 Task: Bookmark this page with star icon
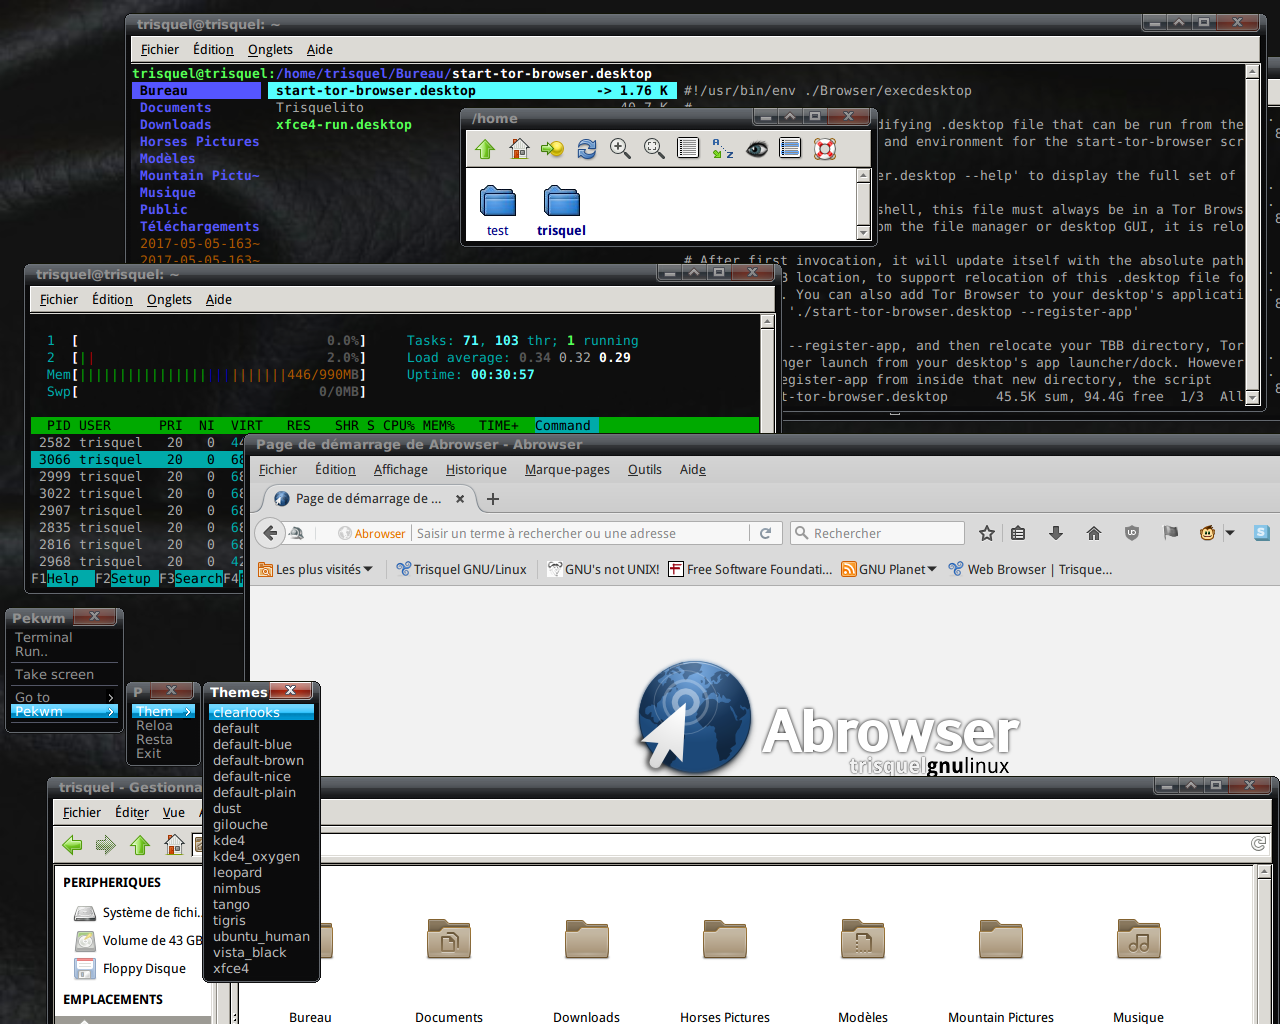[x=987, y=533]
